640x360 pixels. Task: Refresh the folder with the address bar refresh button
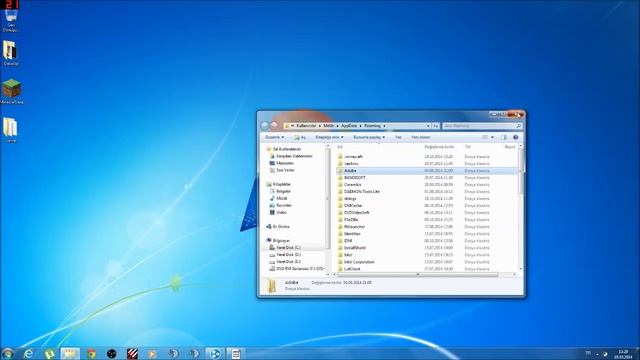(x=436, y=126)
